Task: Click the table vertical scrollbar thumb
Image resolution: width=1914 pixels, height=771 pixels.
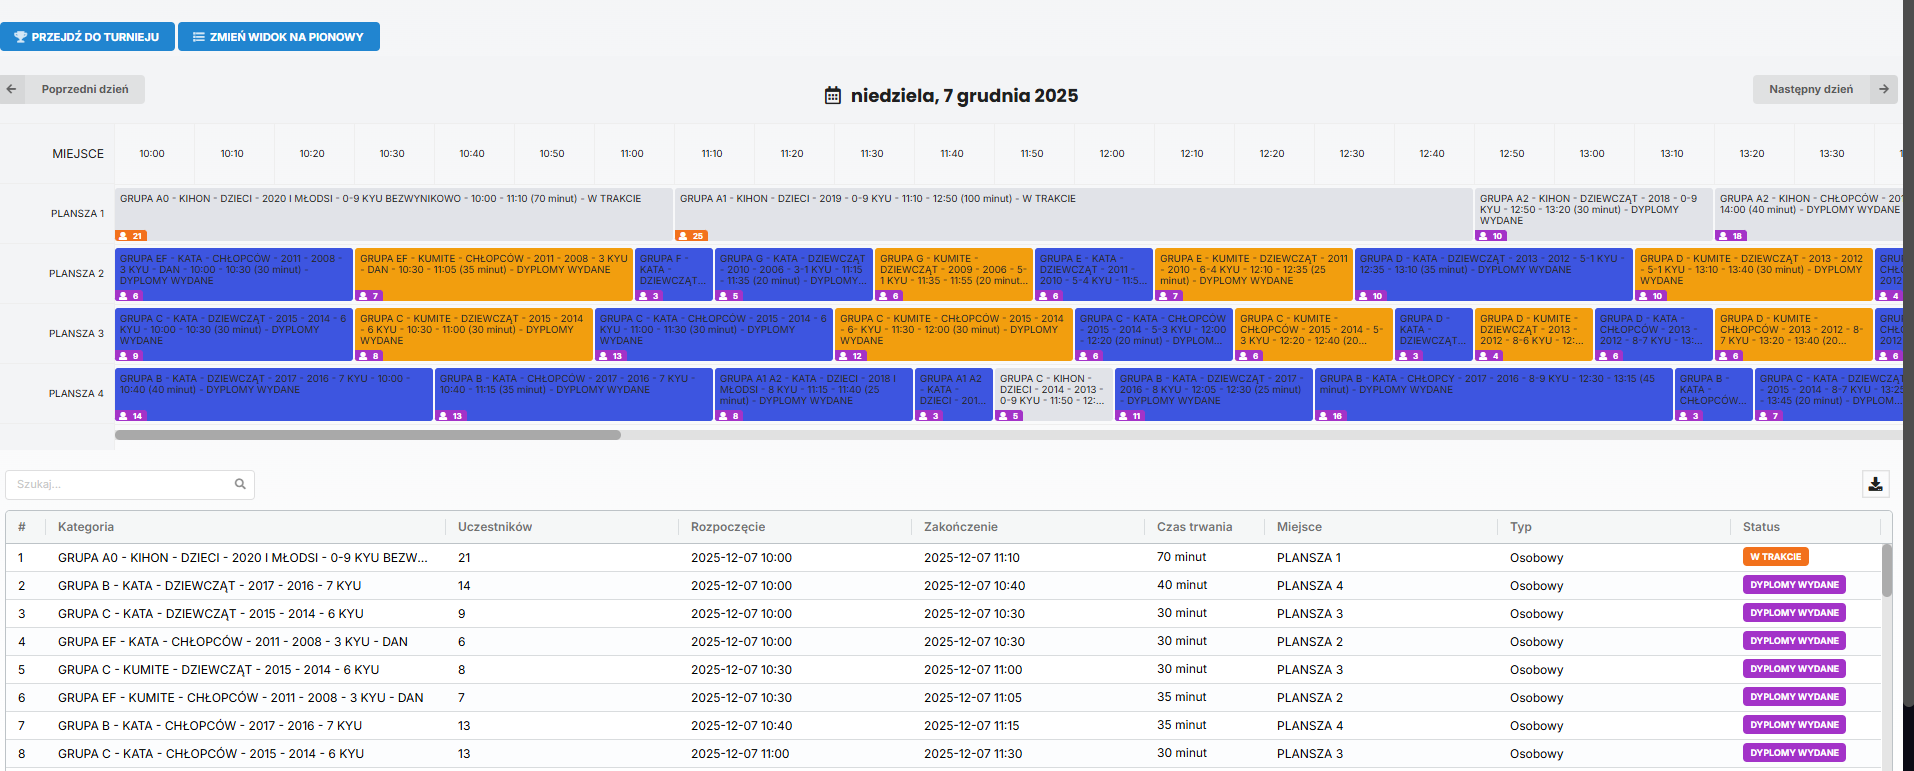Action: pos(1887,570)
